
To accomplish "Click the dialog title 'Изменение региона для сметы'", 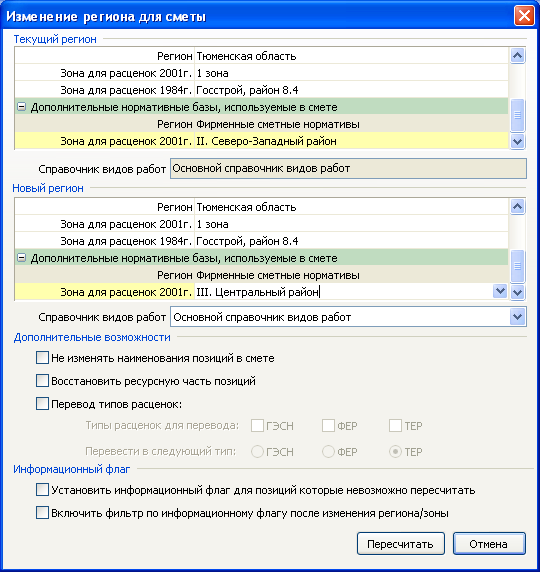I will point(106,17).
